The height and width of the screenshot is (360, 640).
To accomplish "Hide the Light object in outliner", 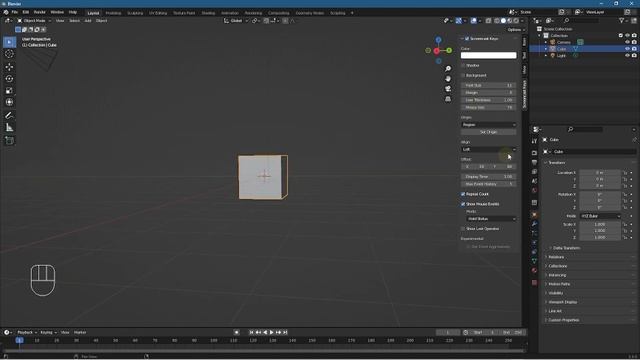I will point(627,56).
